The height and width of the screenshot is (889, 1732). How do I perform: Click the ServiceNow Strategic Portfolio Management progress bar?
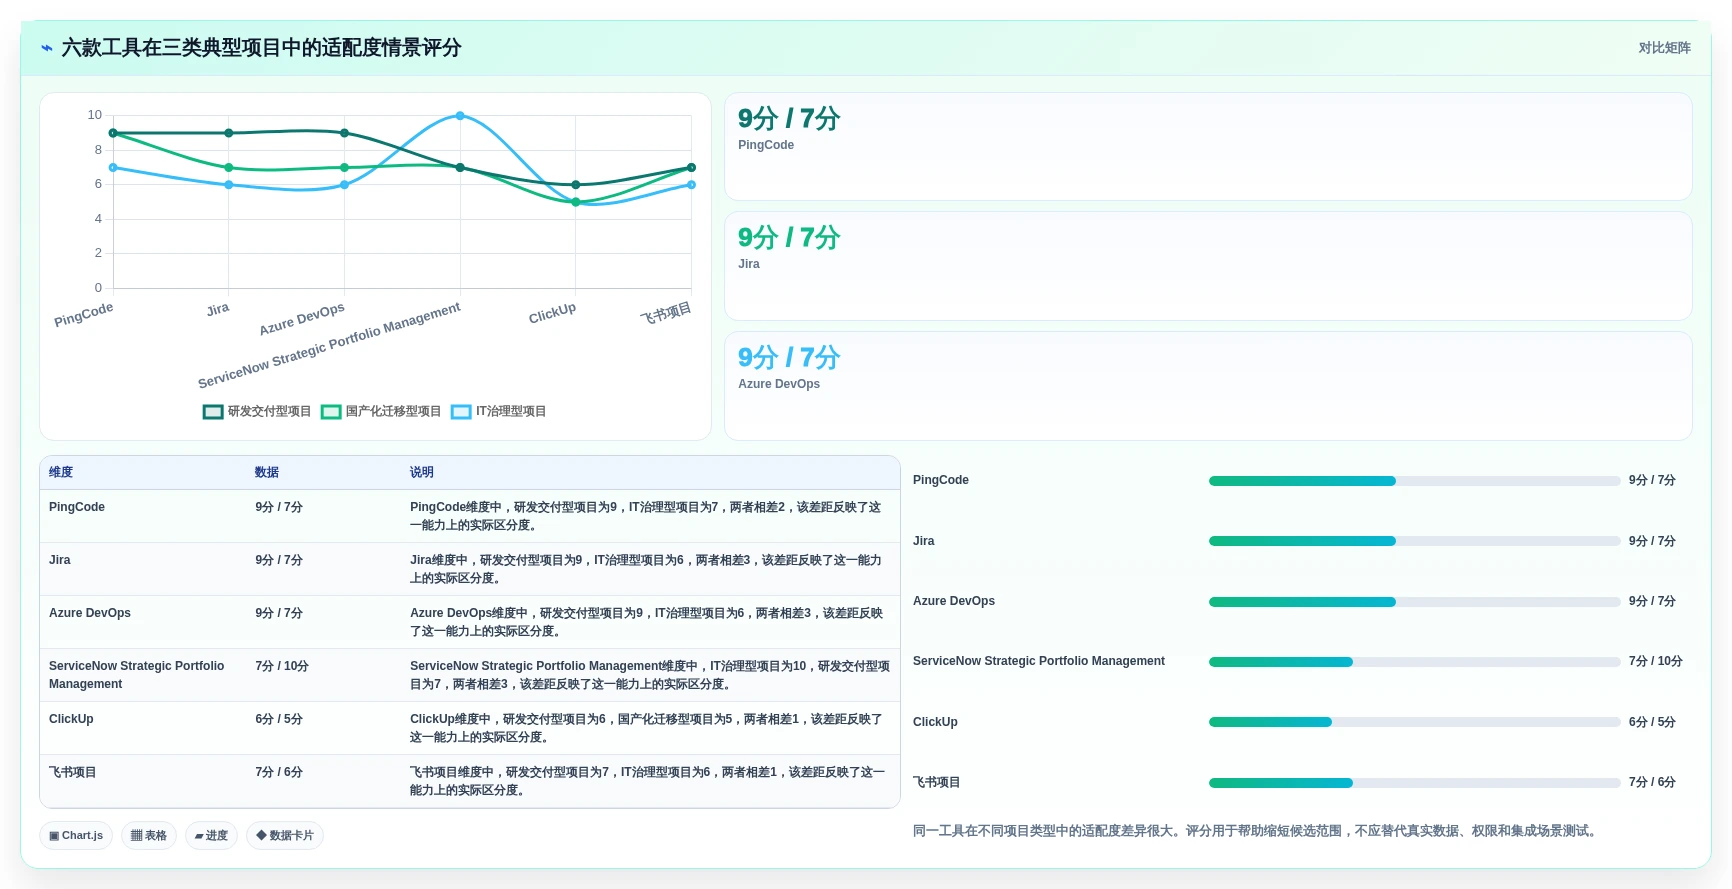point(1414,662)
